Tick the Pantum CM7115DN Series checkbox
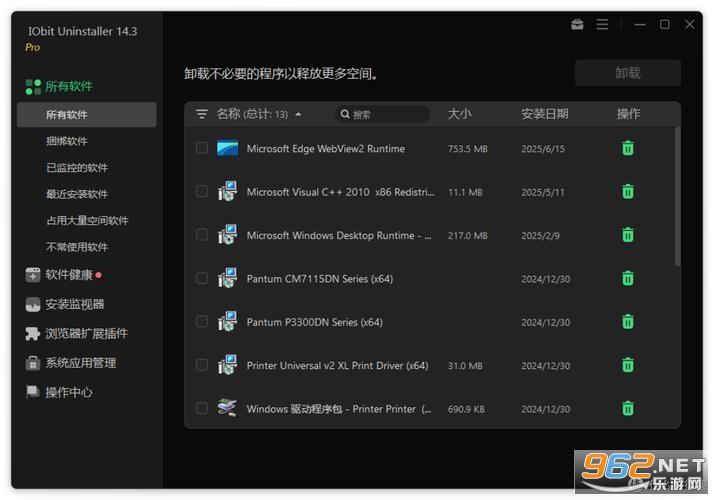Viewport: 714px width, 500px height. (x=202, y=278)
